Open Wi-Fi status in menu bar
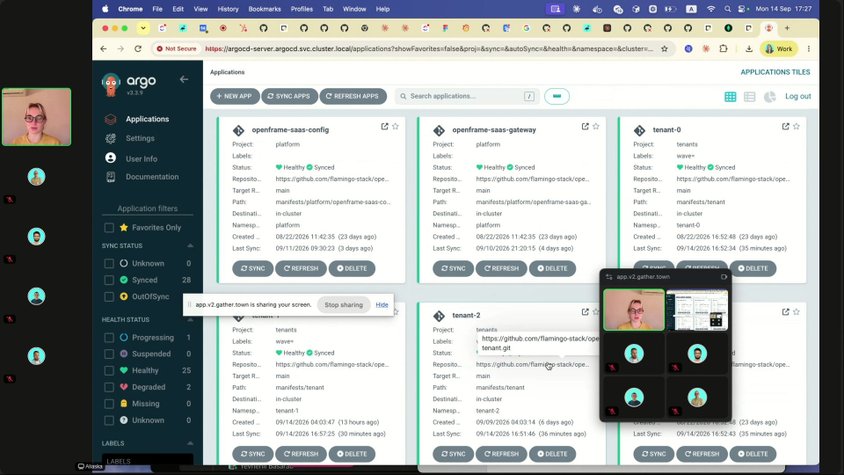 (711, 9)
